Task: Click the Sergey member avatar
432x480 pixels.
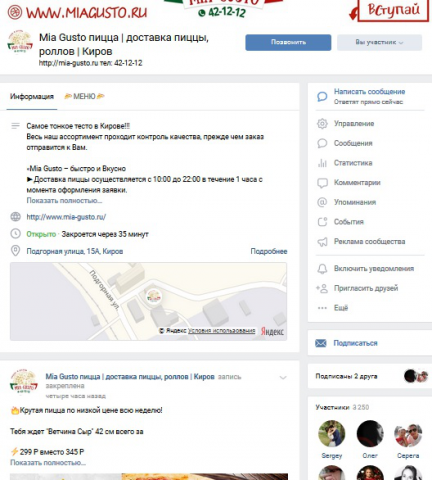Action: tap(331, 433)
